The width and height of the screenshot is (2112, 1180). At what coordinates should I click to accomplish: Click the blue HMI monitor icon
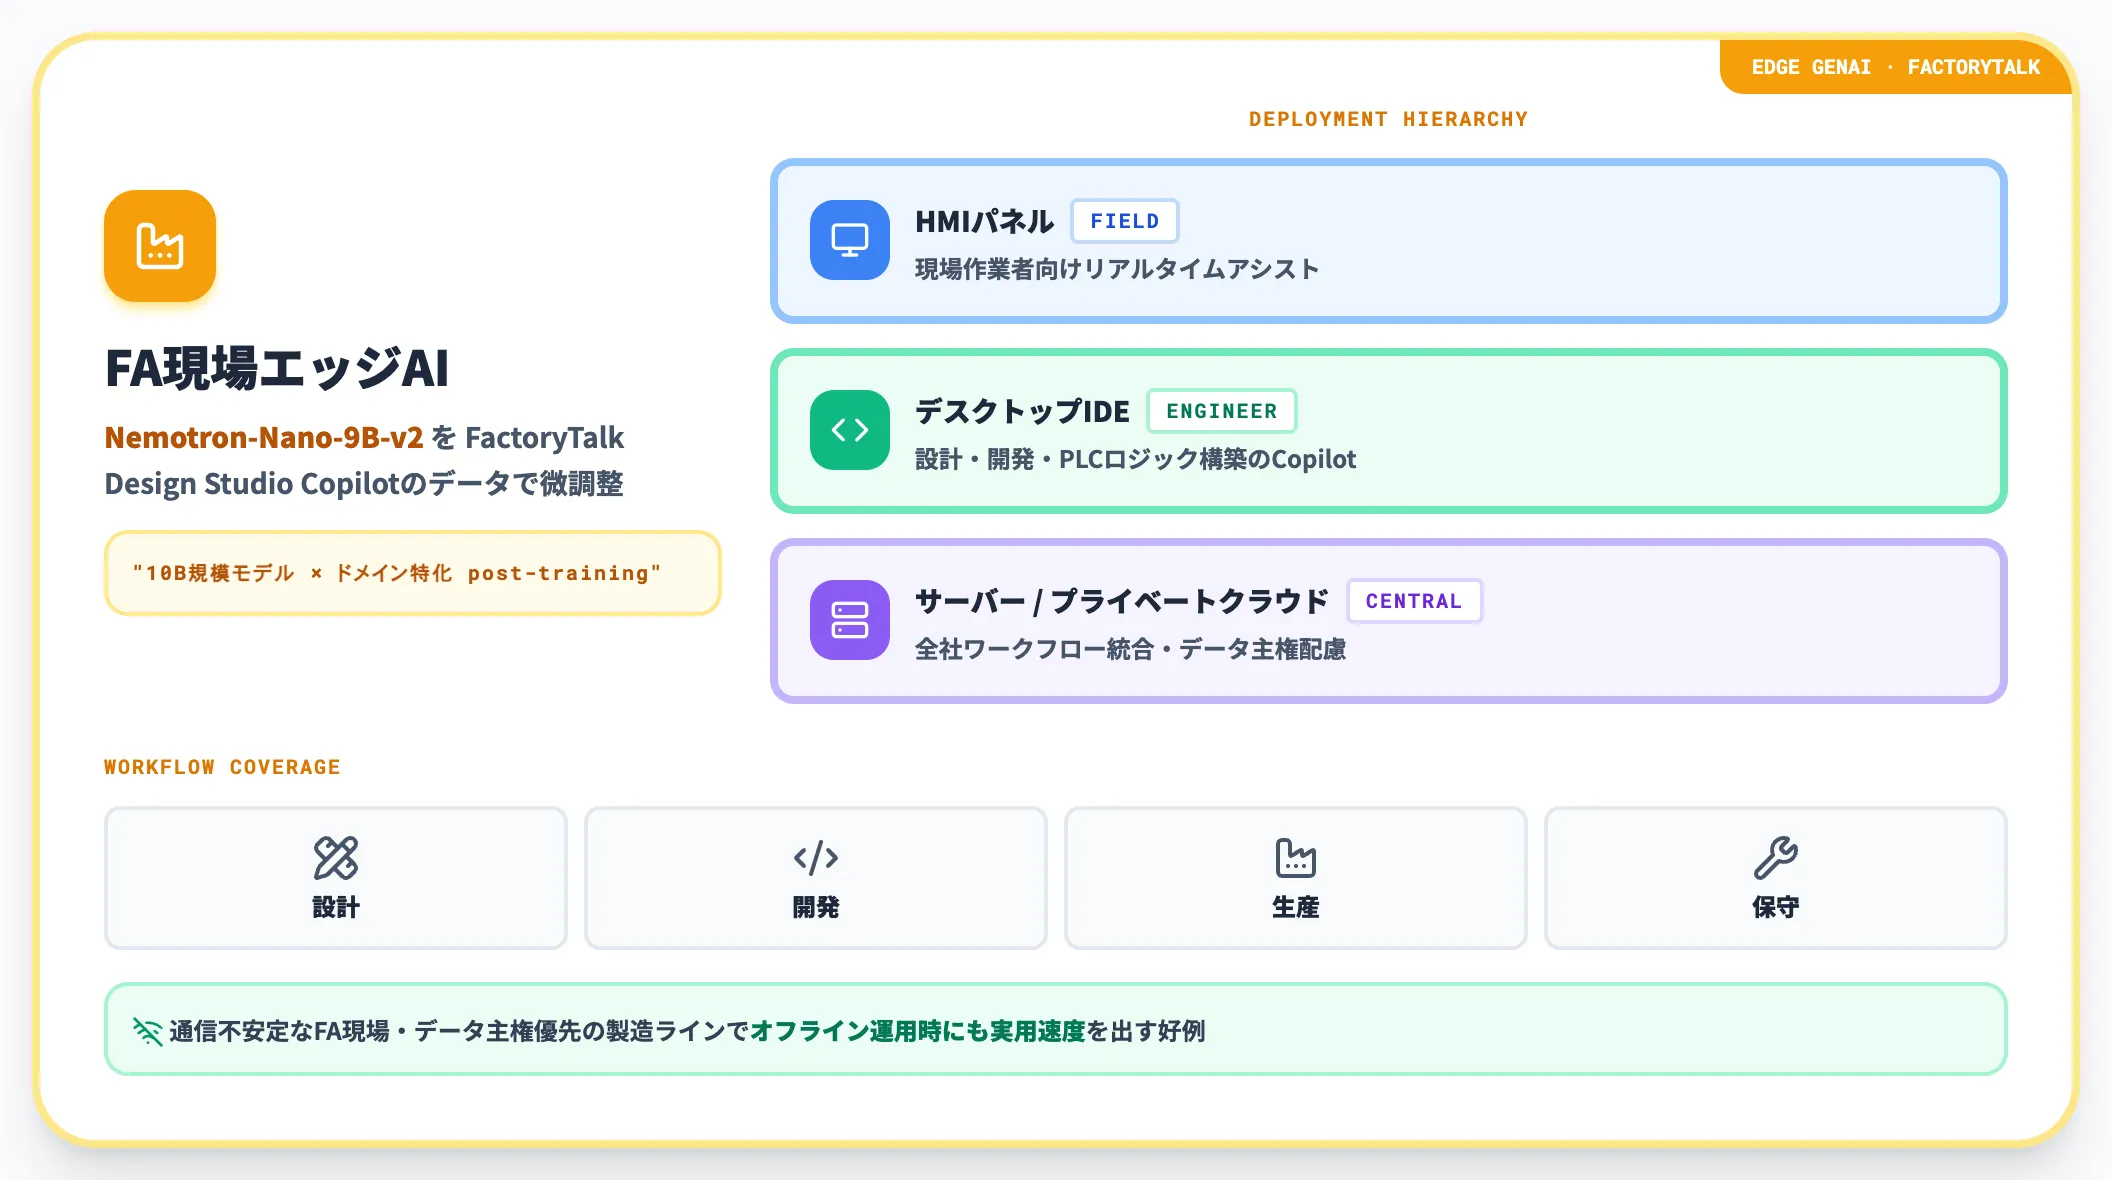coord(850,240)
